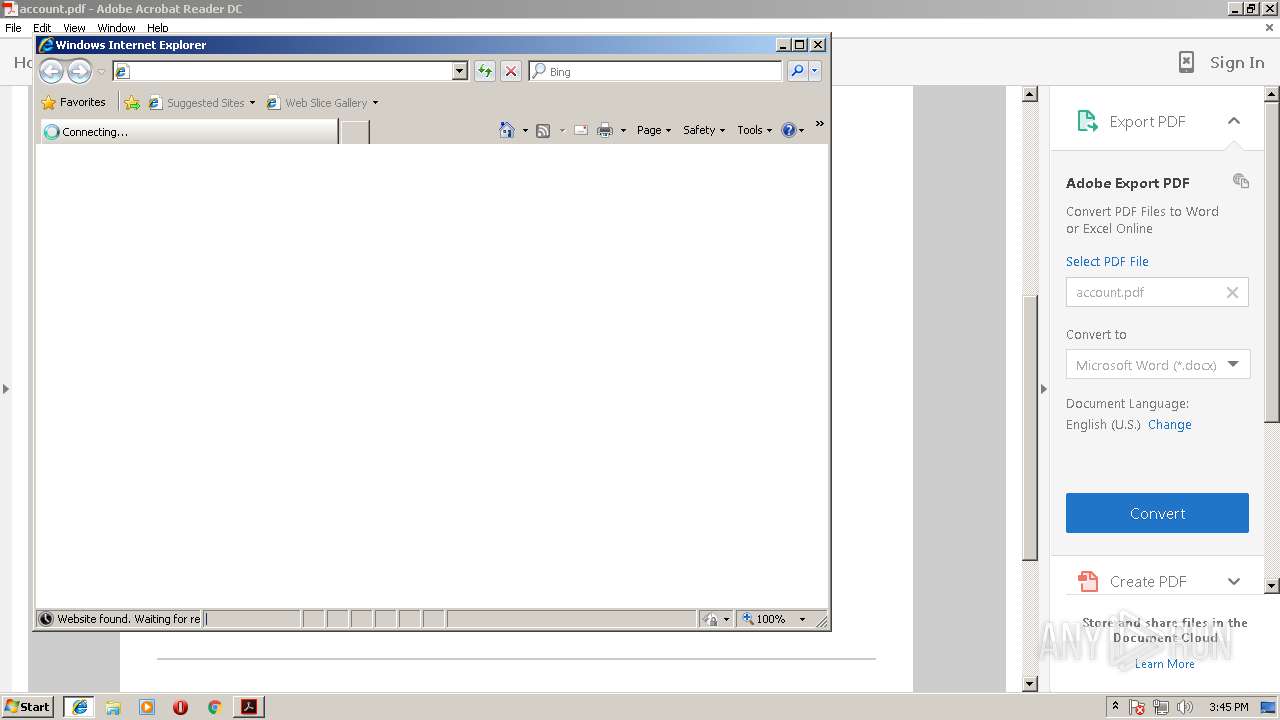Open Google Chrome from the taskbar
This screenshot has width=1280, height=720.
214,707
